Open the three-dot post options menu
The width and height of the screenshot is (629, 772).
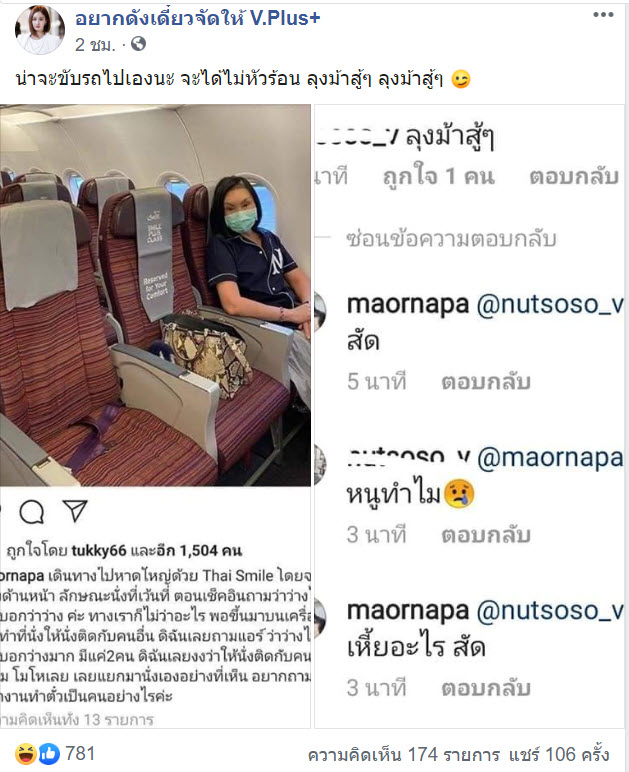click(603, 15)
